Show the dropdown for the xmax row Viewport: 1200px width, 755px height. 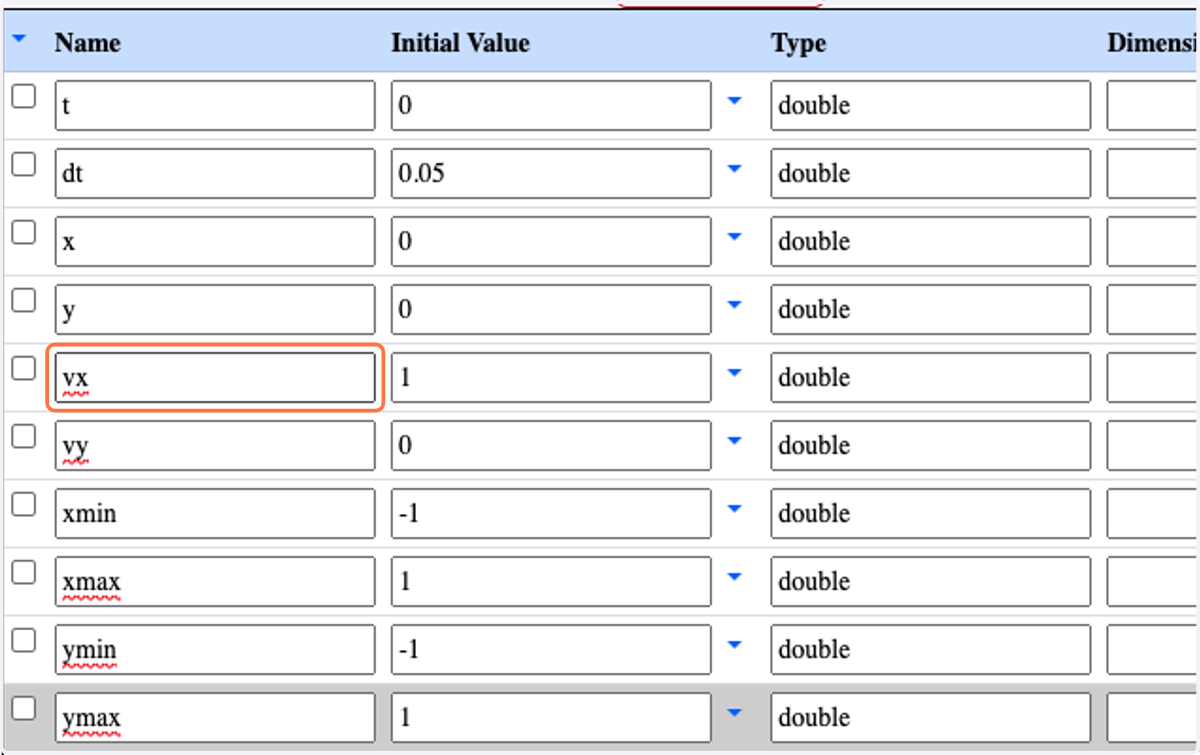(x=735, y=577)
